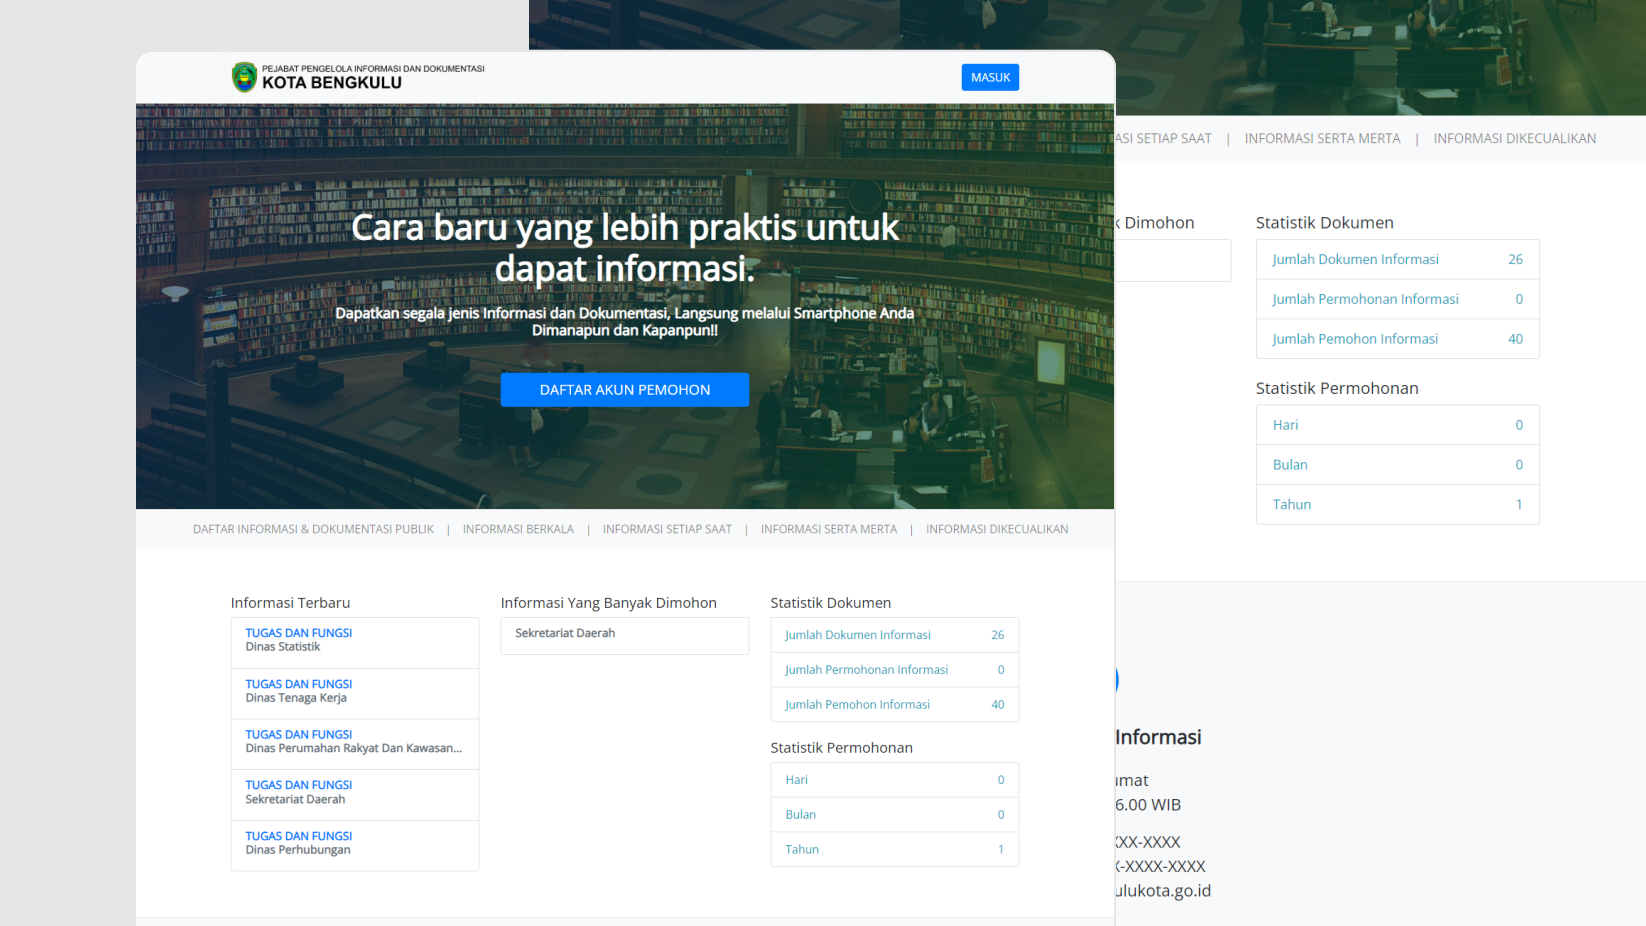Click count 26 in front window statistics
The image size is (1646, 926).
pyautogui.click(x=997, y=635)
